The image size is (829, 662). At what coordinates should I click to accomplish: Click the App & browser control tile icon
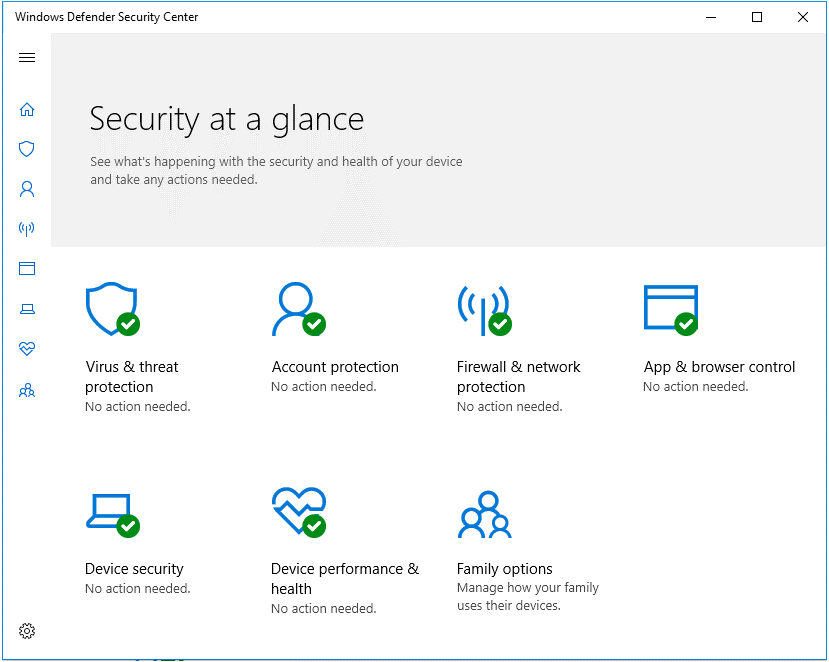669,308
